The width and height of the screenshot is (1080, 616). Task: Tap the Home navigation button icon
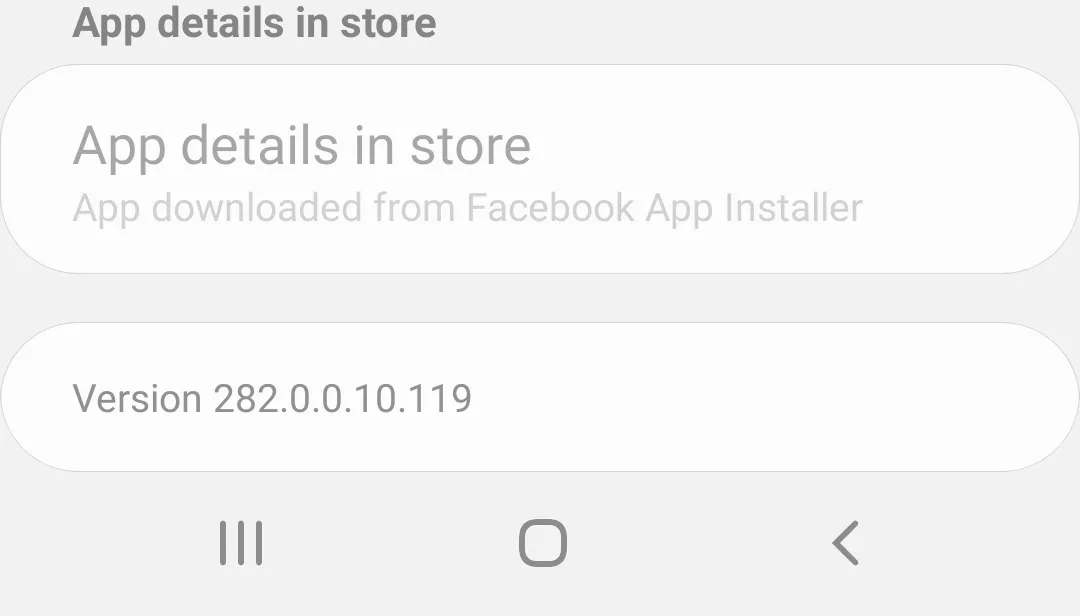tap(543, 543)
